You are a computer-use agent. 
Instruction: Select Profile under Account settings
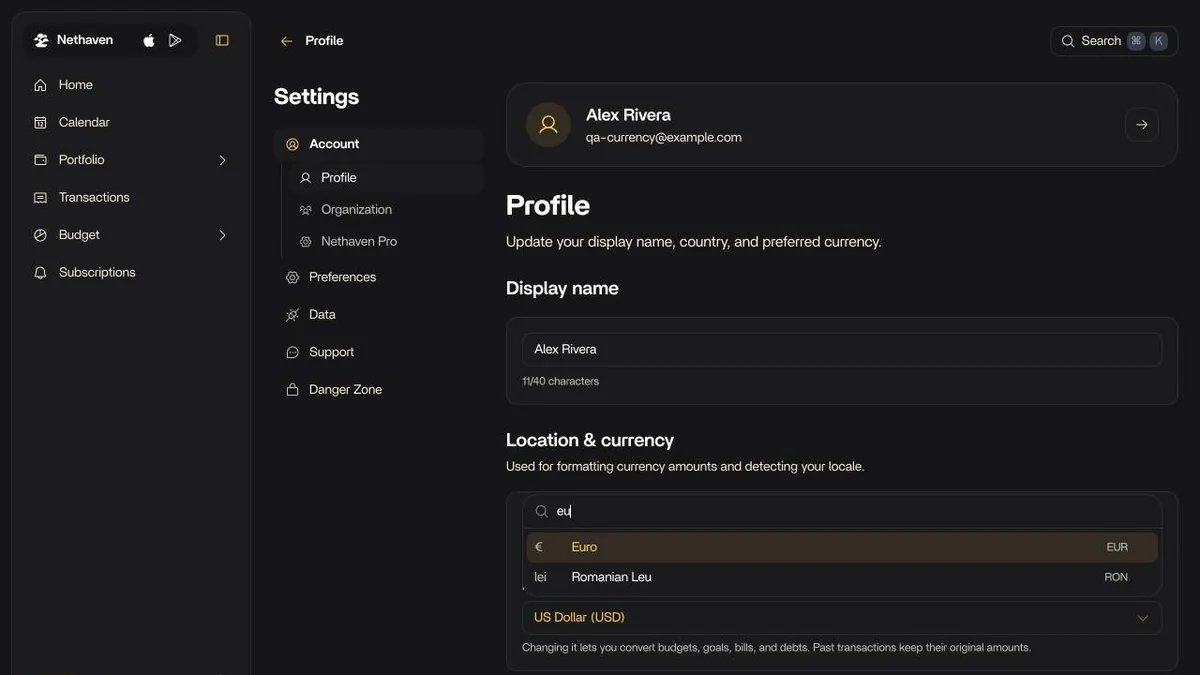point(386,178)
